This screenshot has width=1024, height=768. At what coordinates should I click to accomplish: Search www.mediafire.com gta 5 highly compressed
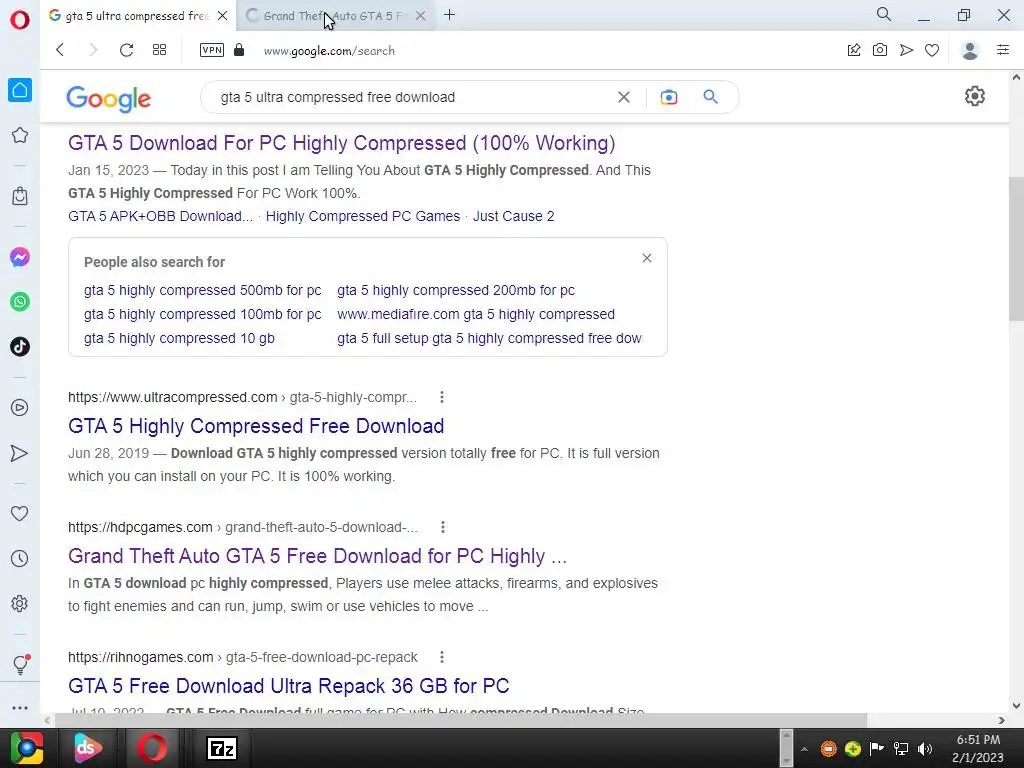point(476,314)
